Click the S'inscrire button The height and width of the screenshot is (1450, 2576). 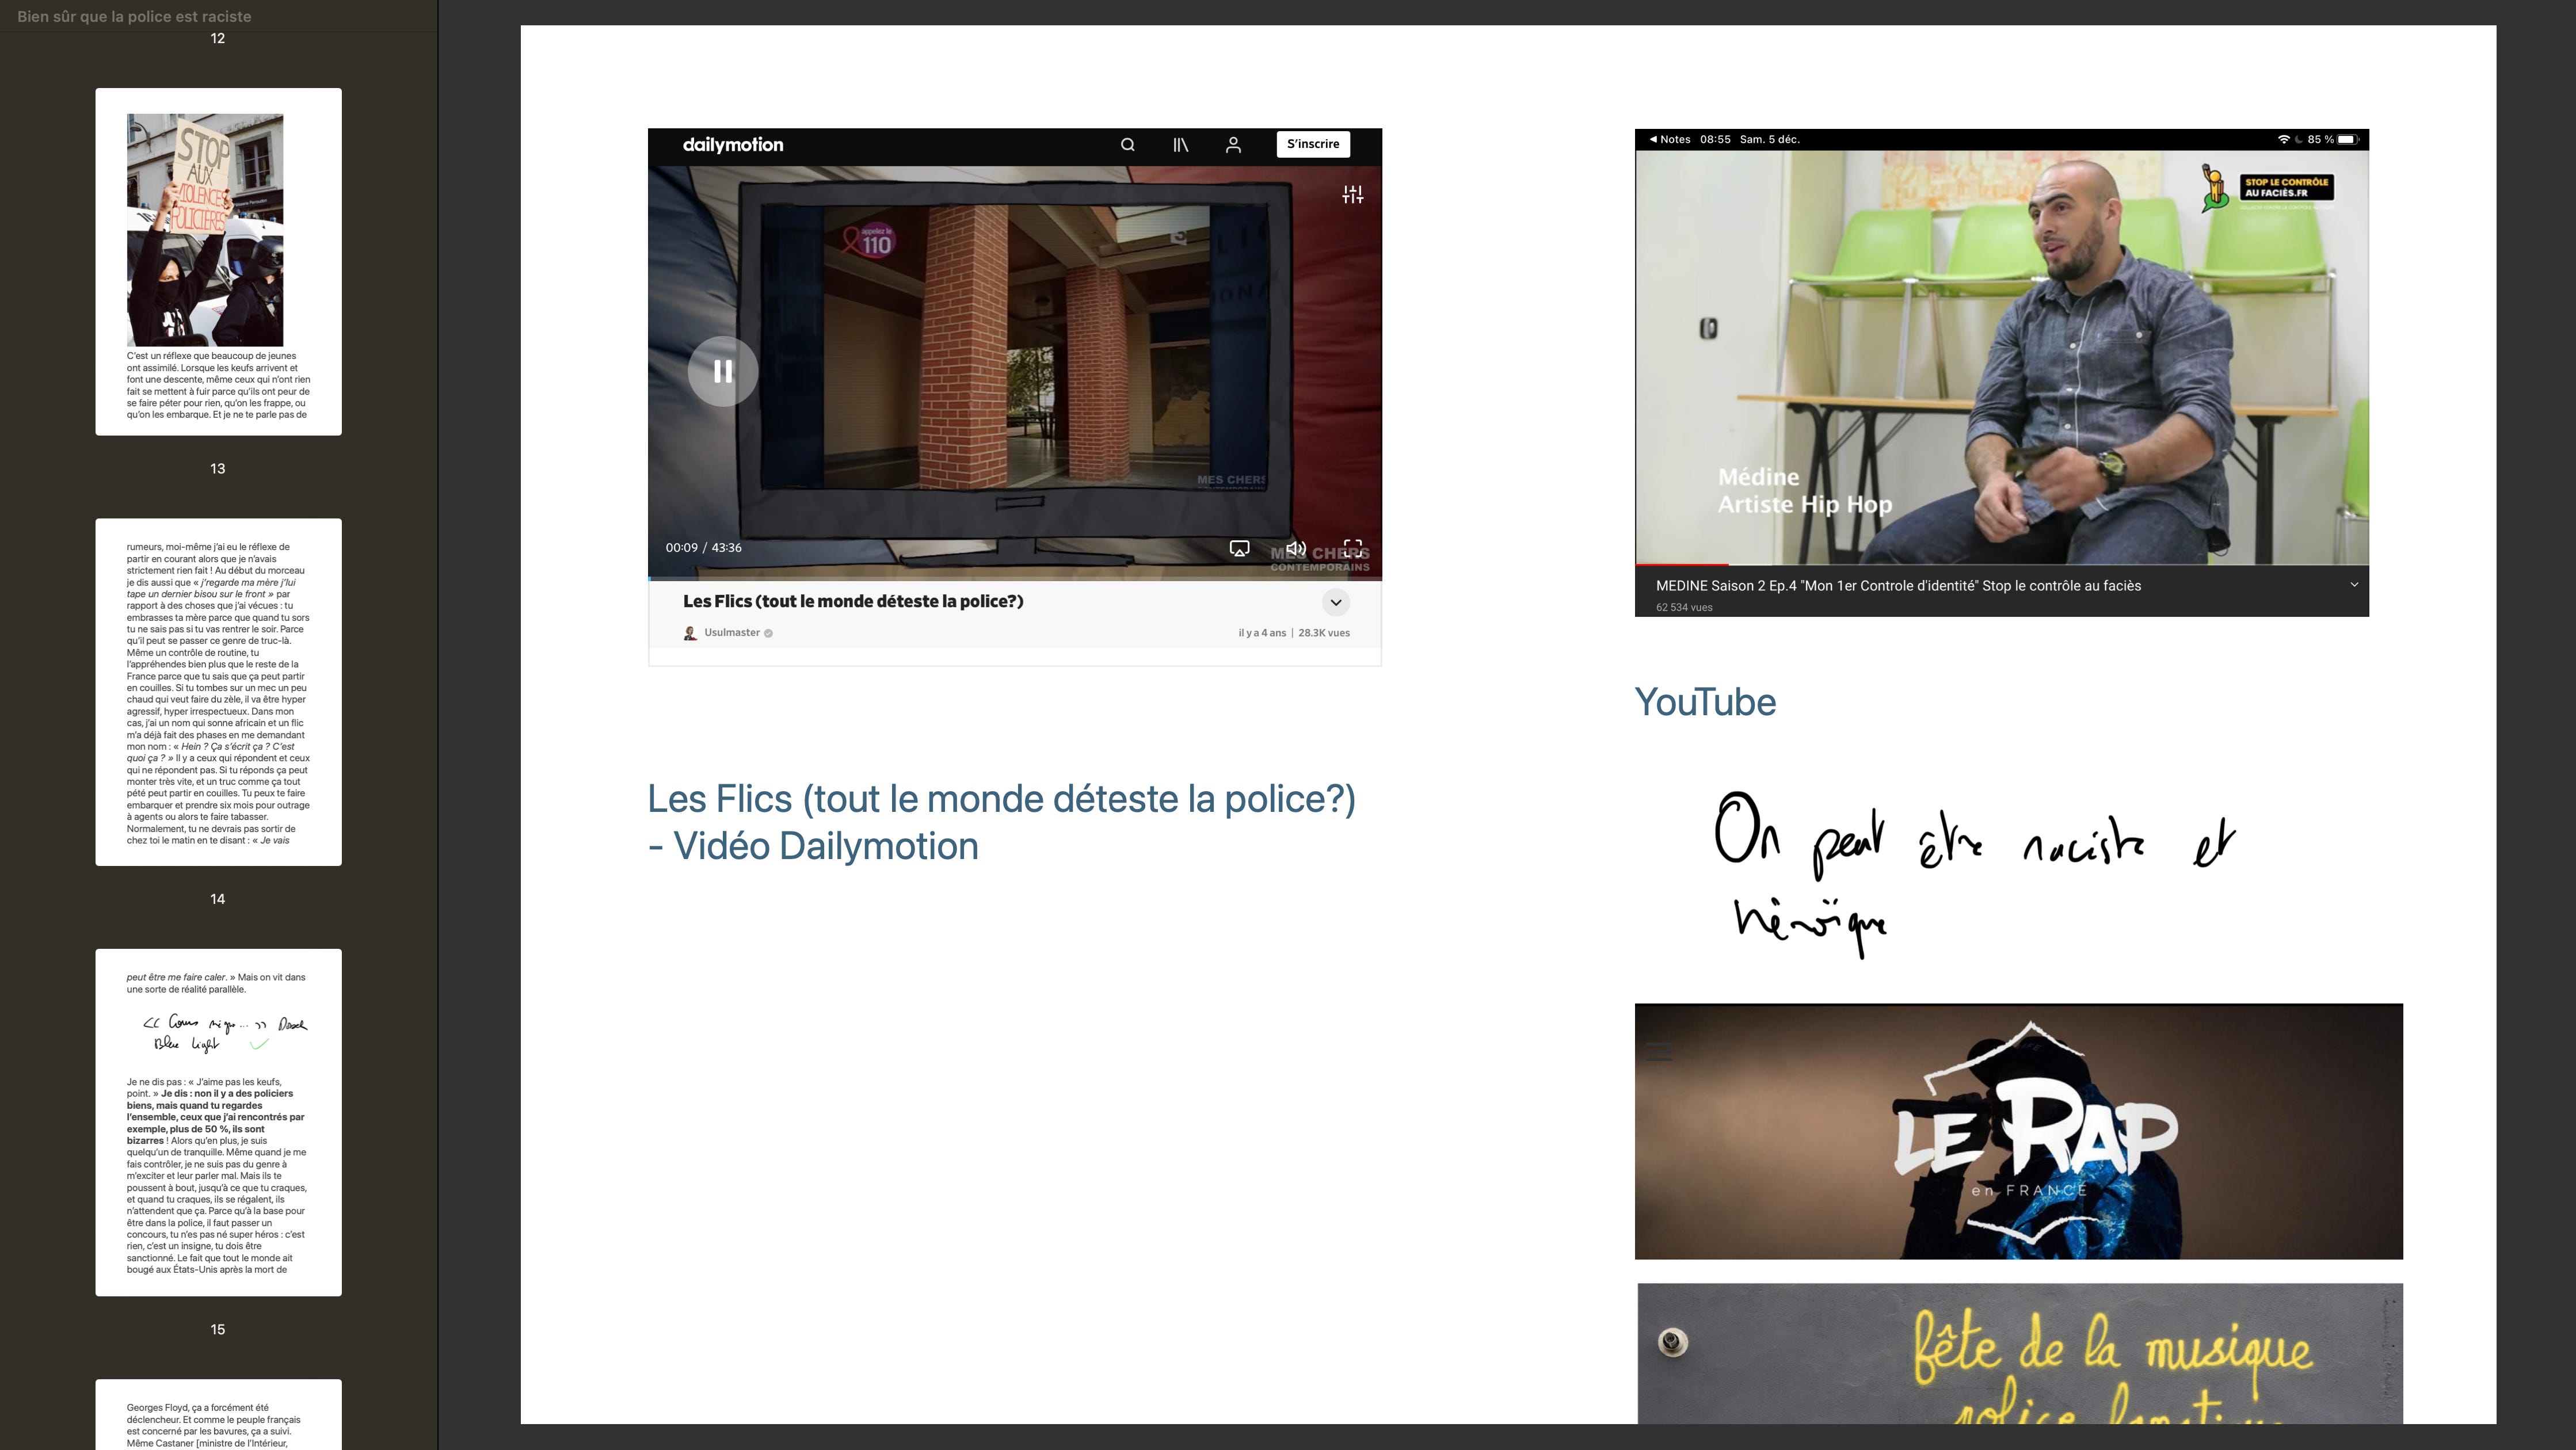(x=1313, y=144)
